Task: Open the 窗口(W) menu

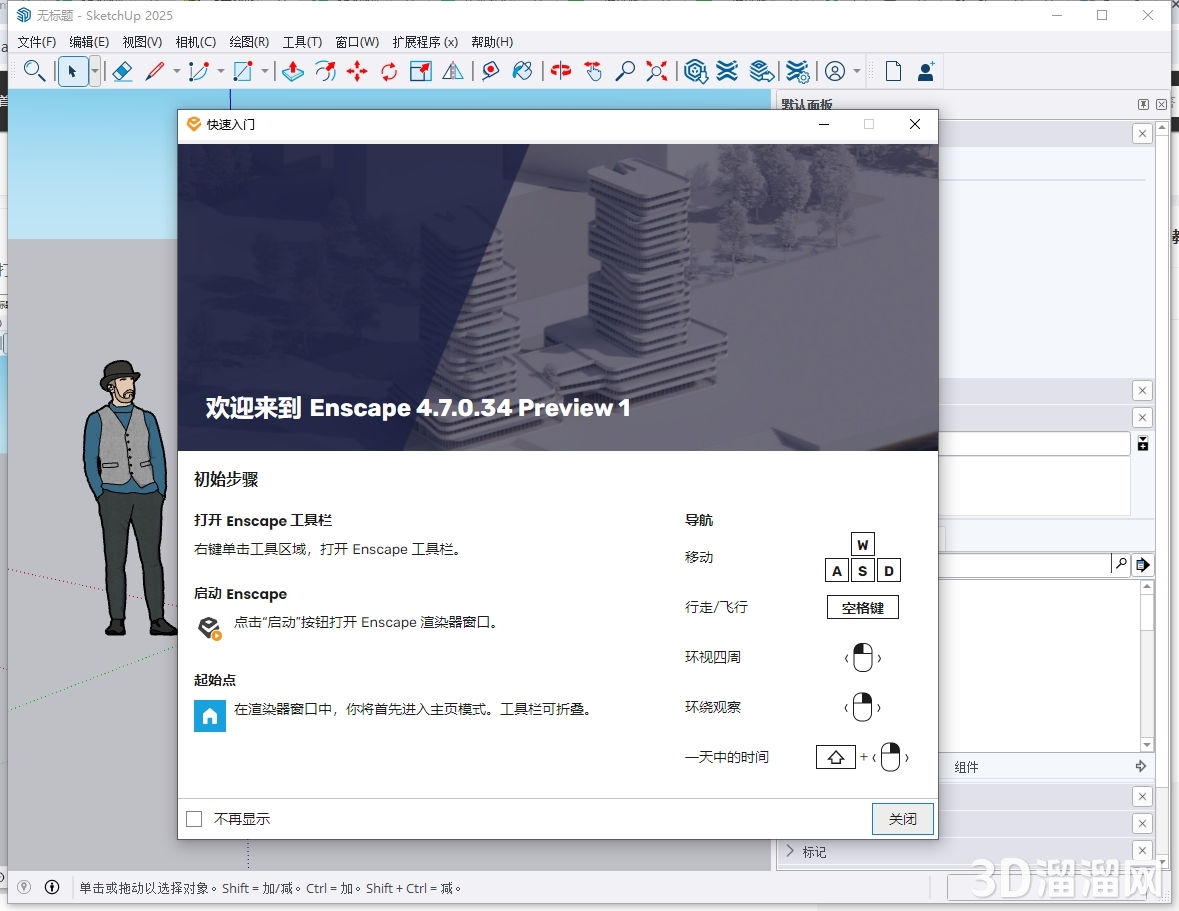Action: click(357, 42)
